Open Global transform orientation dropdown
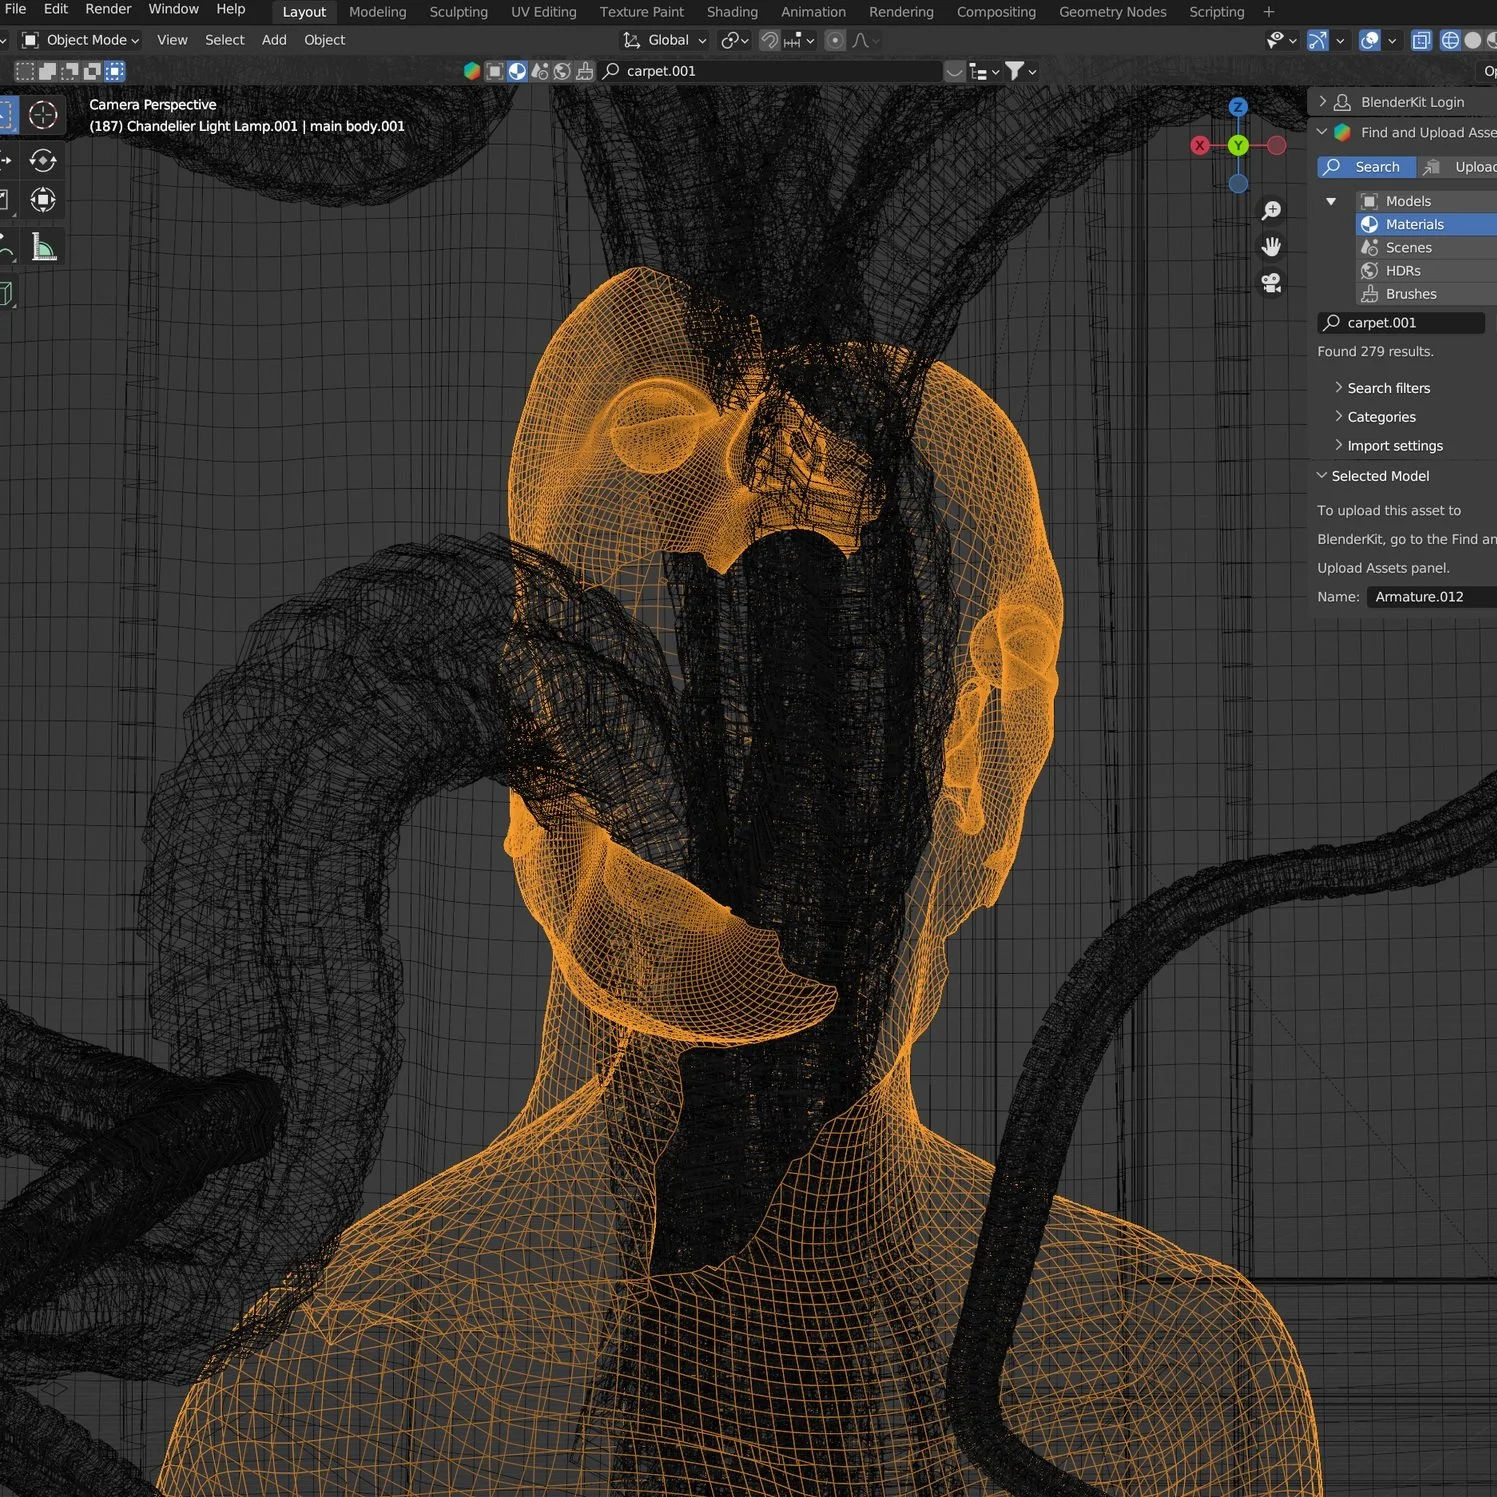Image resolution: width=1497 pixels, height=1497 pixels. coord(666,40)
